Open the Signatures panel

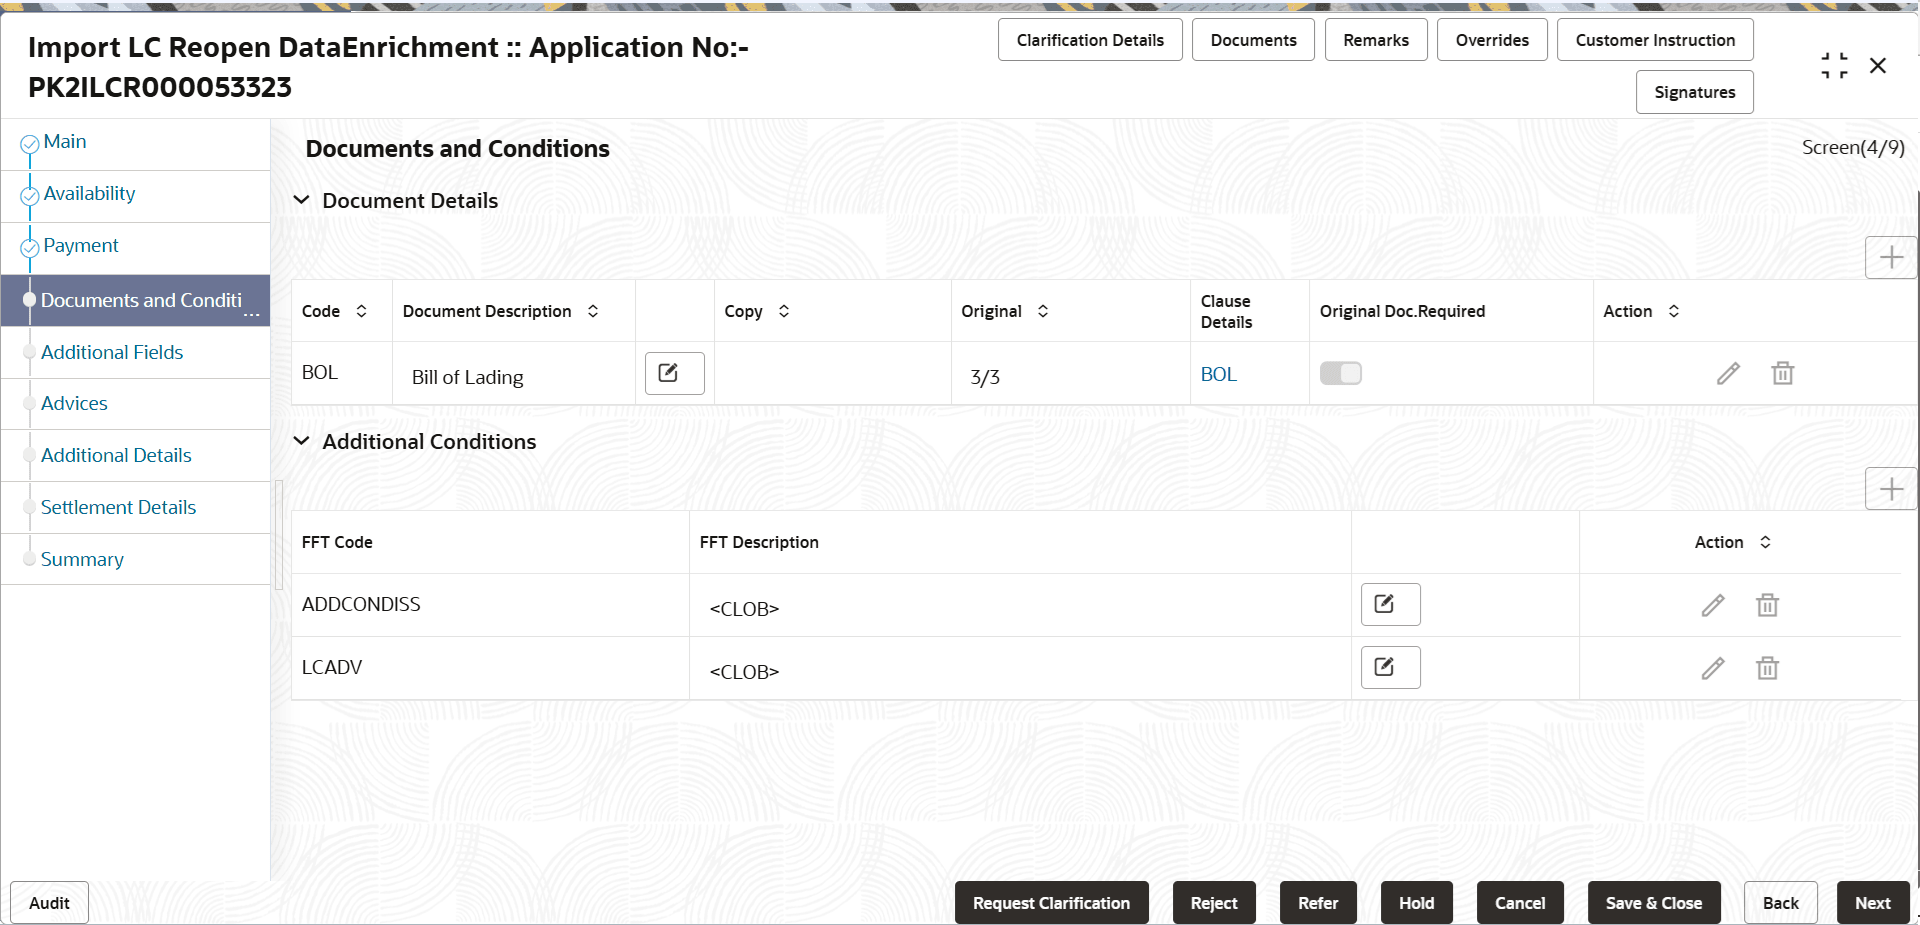click(1694, 92)
